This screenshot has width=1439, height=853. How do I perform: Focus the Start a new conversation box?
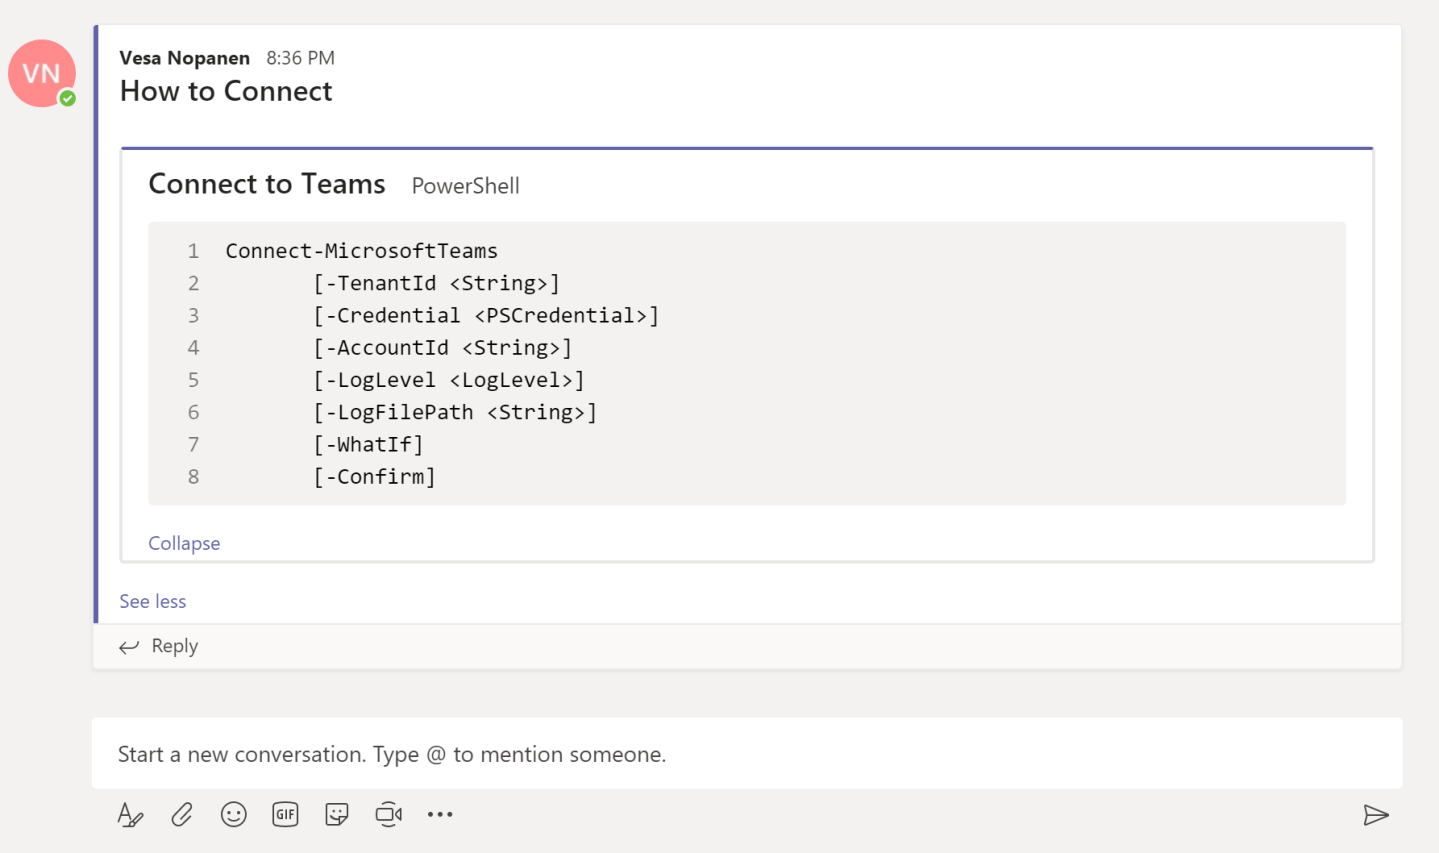coord(747,754)
